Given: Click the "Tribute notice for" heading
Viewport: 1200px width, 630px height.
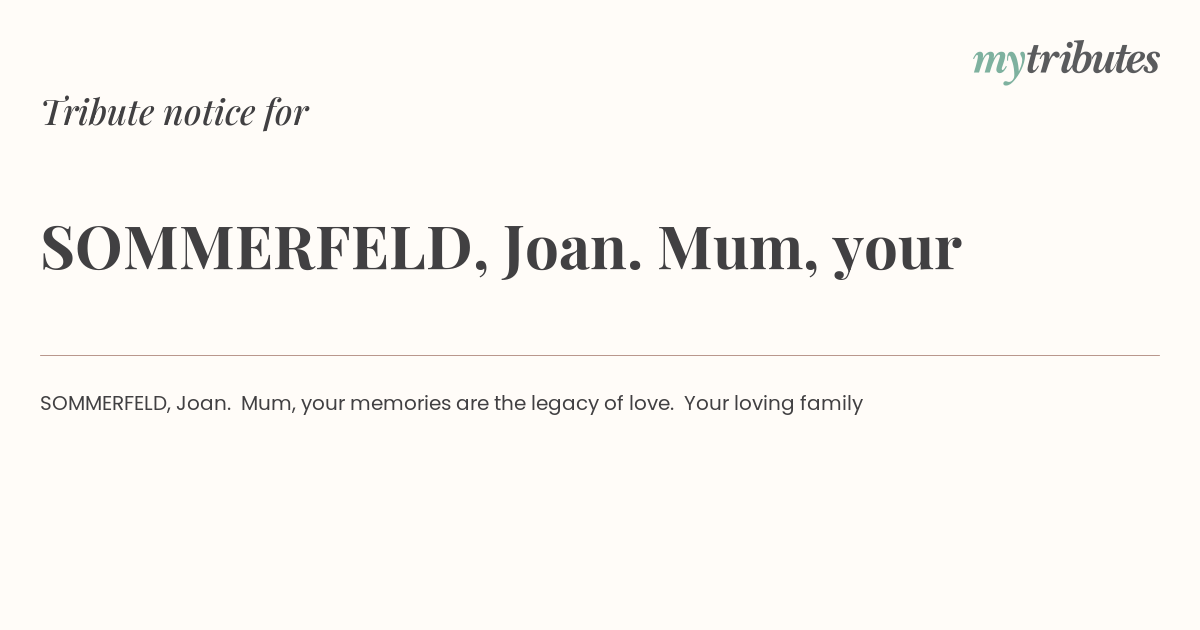Looking at the screenshot, I should tap(175, 112).
